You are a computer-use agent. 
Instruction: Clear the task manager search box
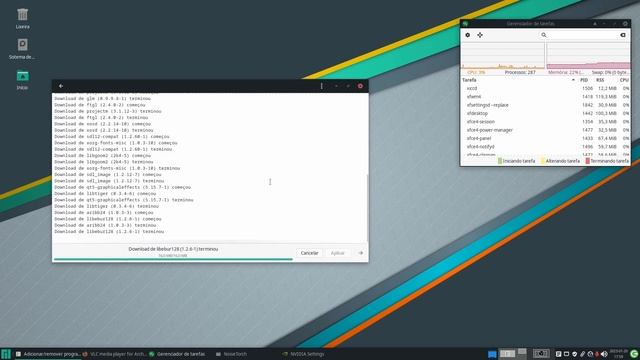click(x=623, y=35)
